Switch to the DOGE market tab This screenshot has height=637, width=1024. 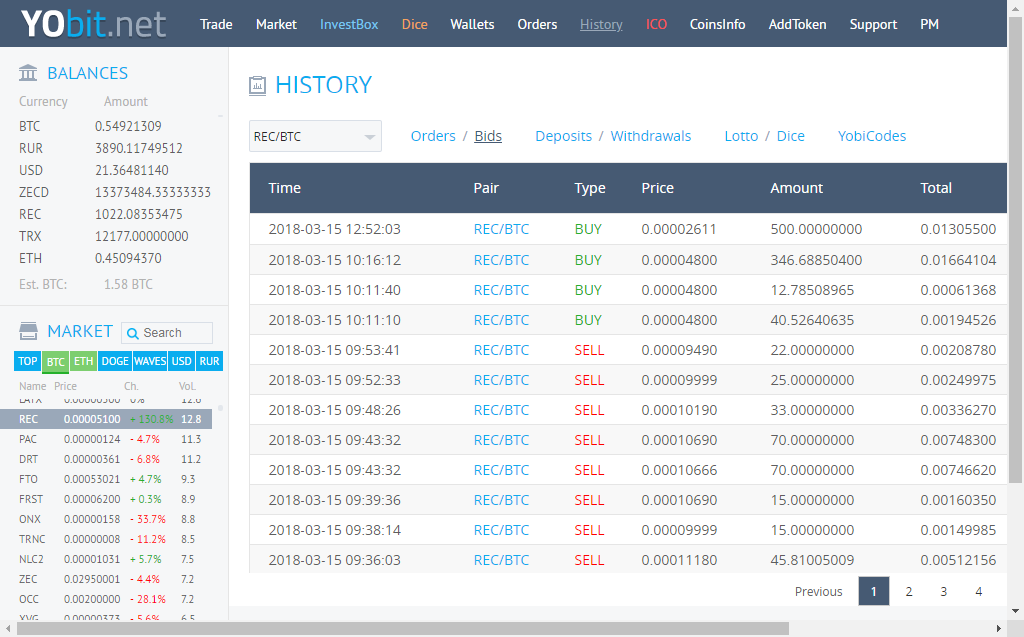pyautogui.click(x=115, y=361)
